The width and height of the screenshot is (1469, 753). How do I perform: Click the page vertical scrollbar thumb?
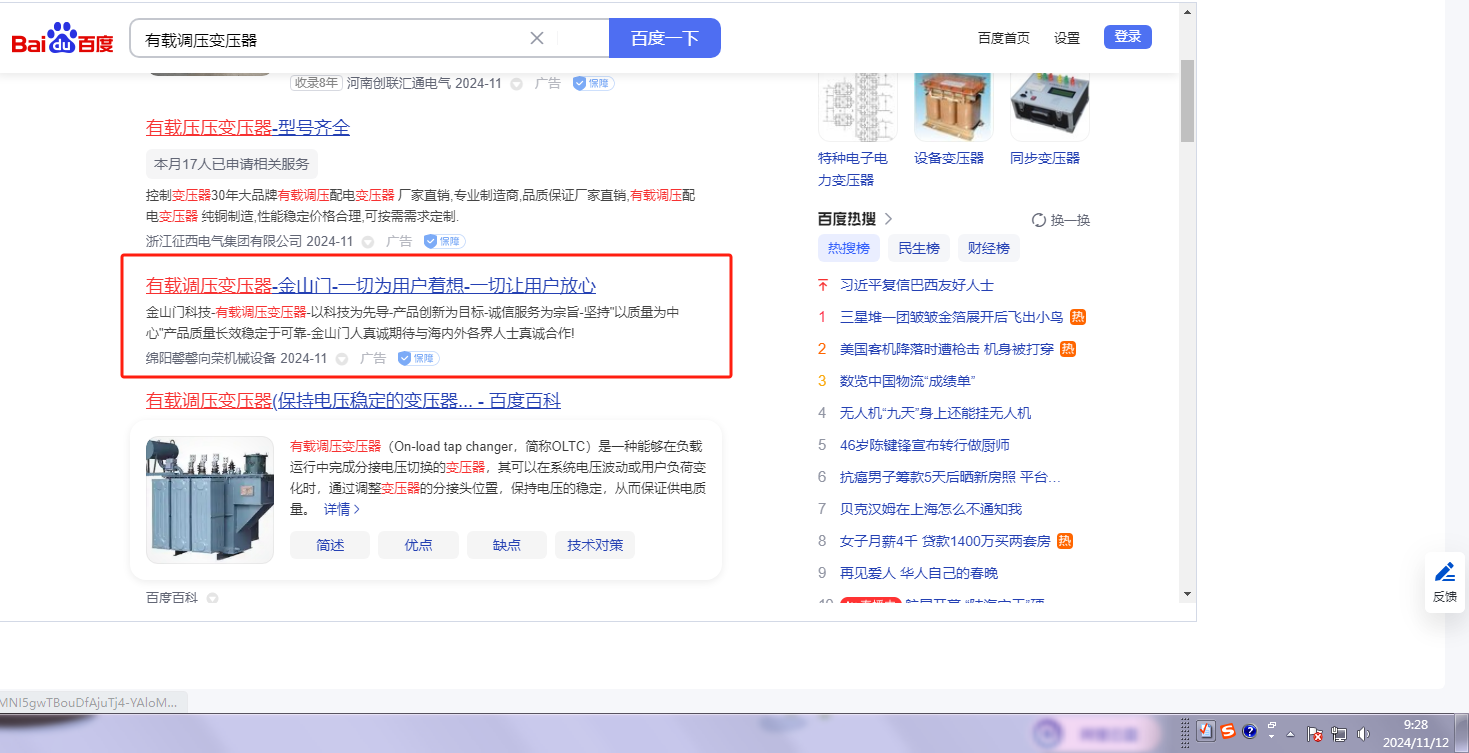click(1187, 100)
